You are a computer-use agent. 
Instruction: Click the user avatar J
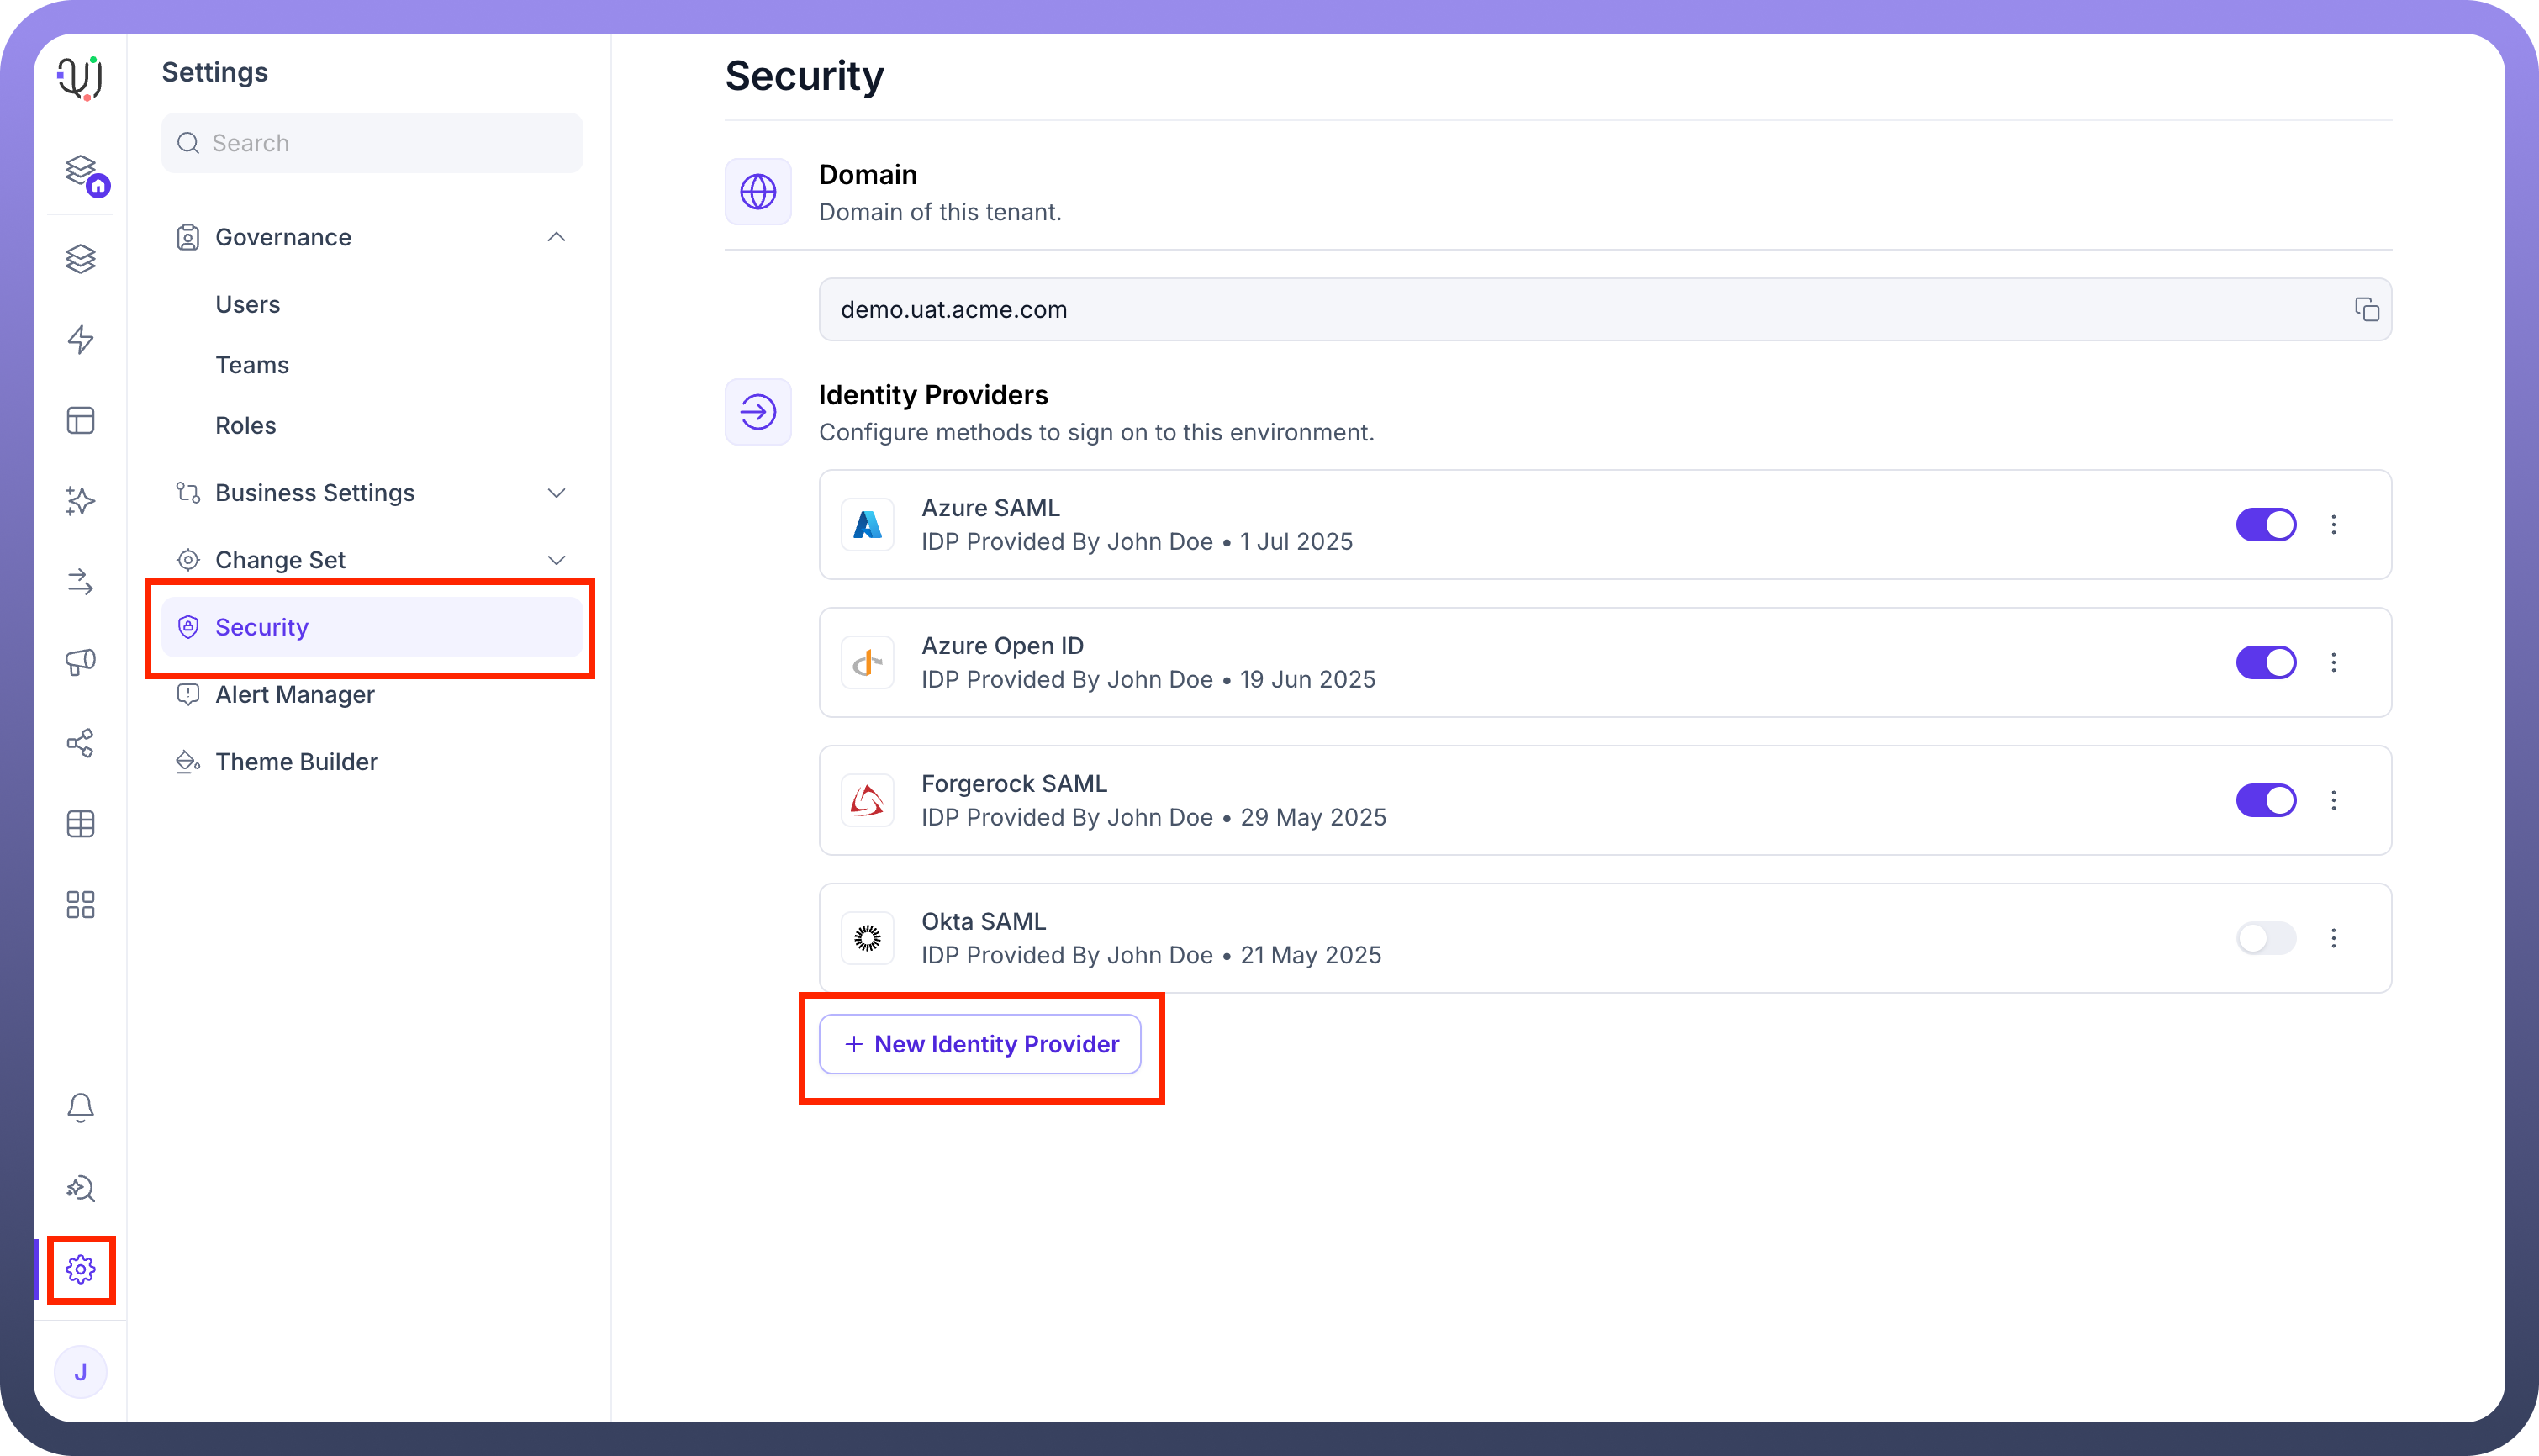(x=80, y=1372)
